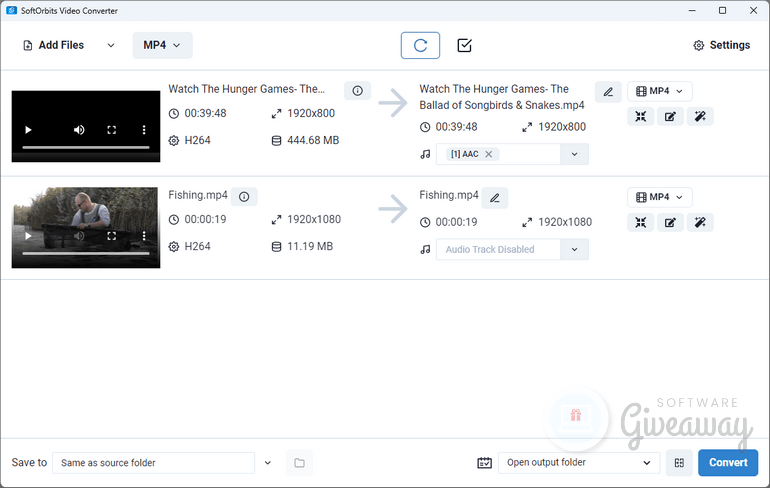Expand the Add Files dropdown arrow
The width and height of the screenshot is (770, 488).
(x=111, y=45)
